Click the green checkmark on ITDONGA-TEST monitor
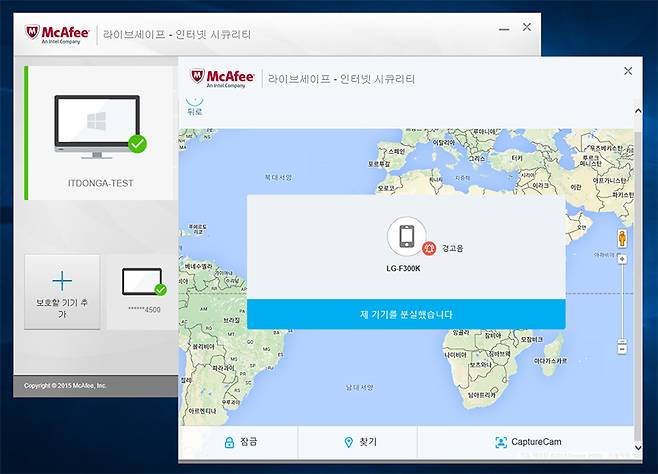 (x=137, y=144)
